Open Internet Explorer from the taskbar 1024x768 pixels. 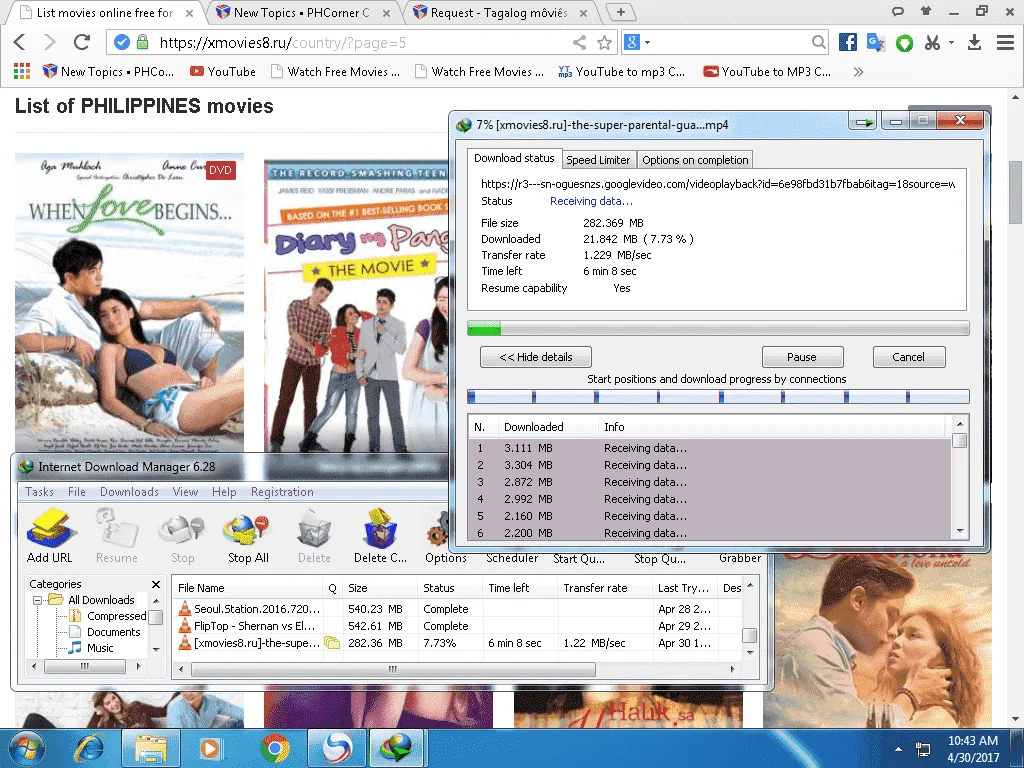(x=88, y=748)
